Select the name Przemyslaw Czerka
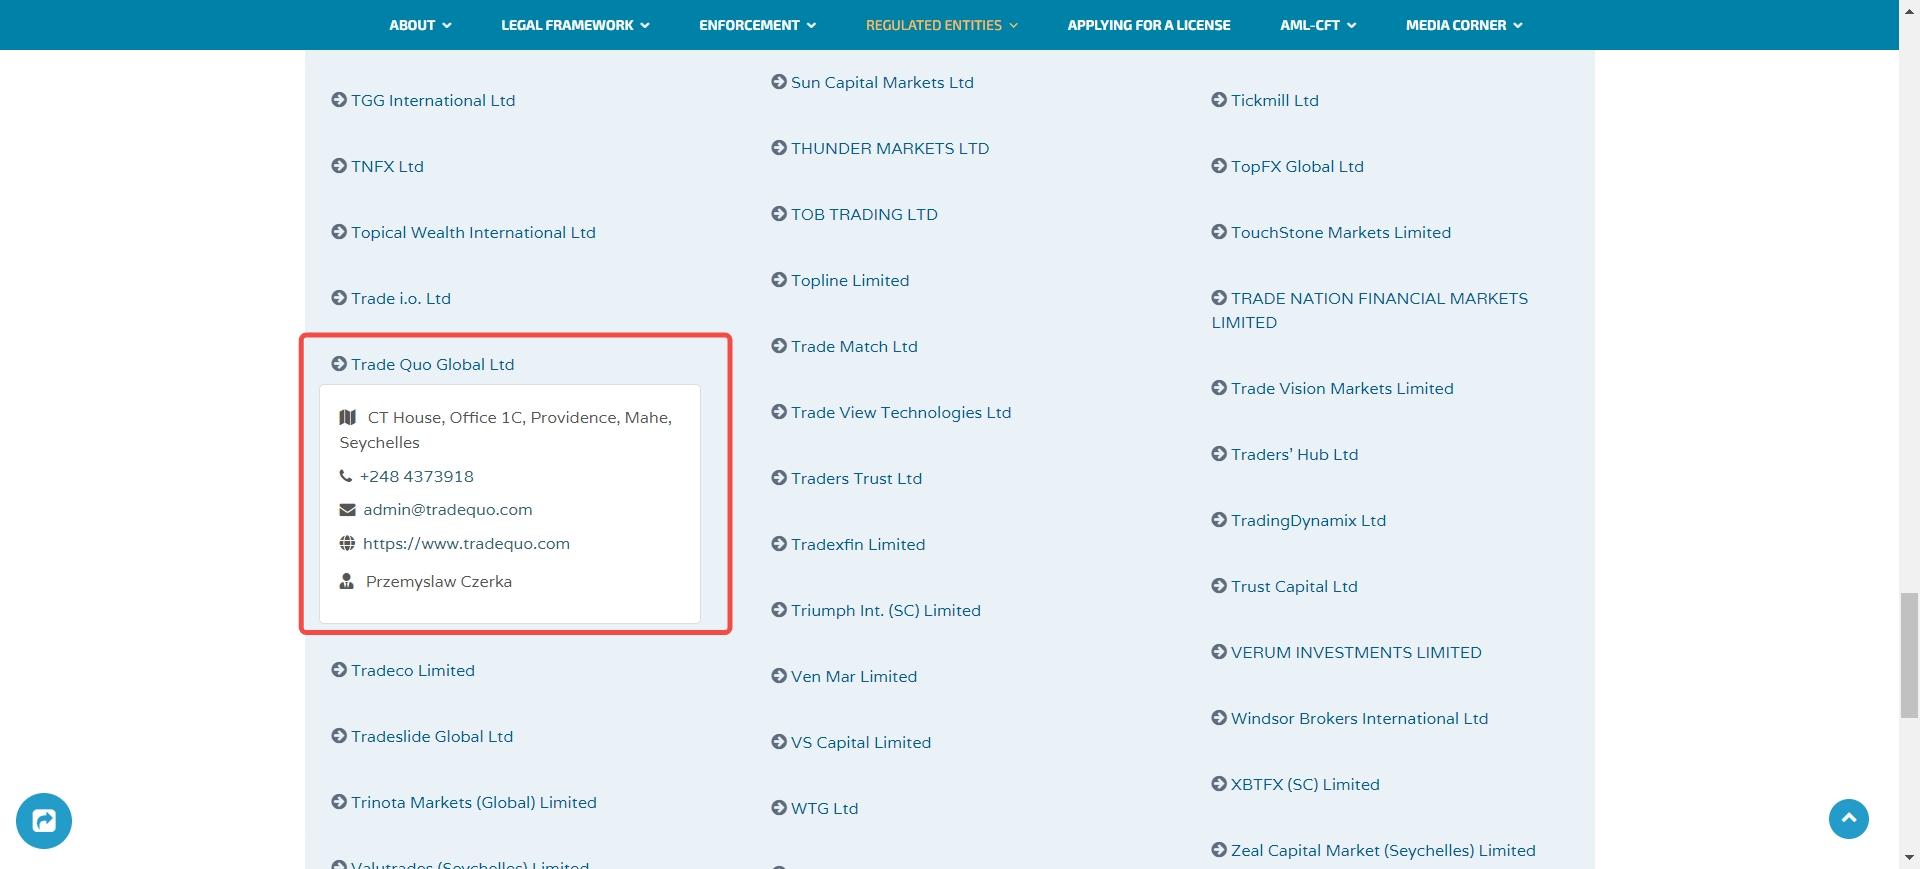Screen dimensions: 1920x869 point(439,581)
